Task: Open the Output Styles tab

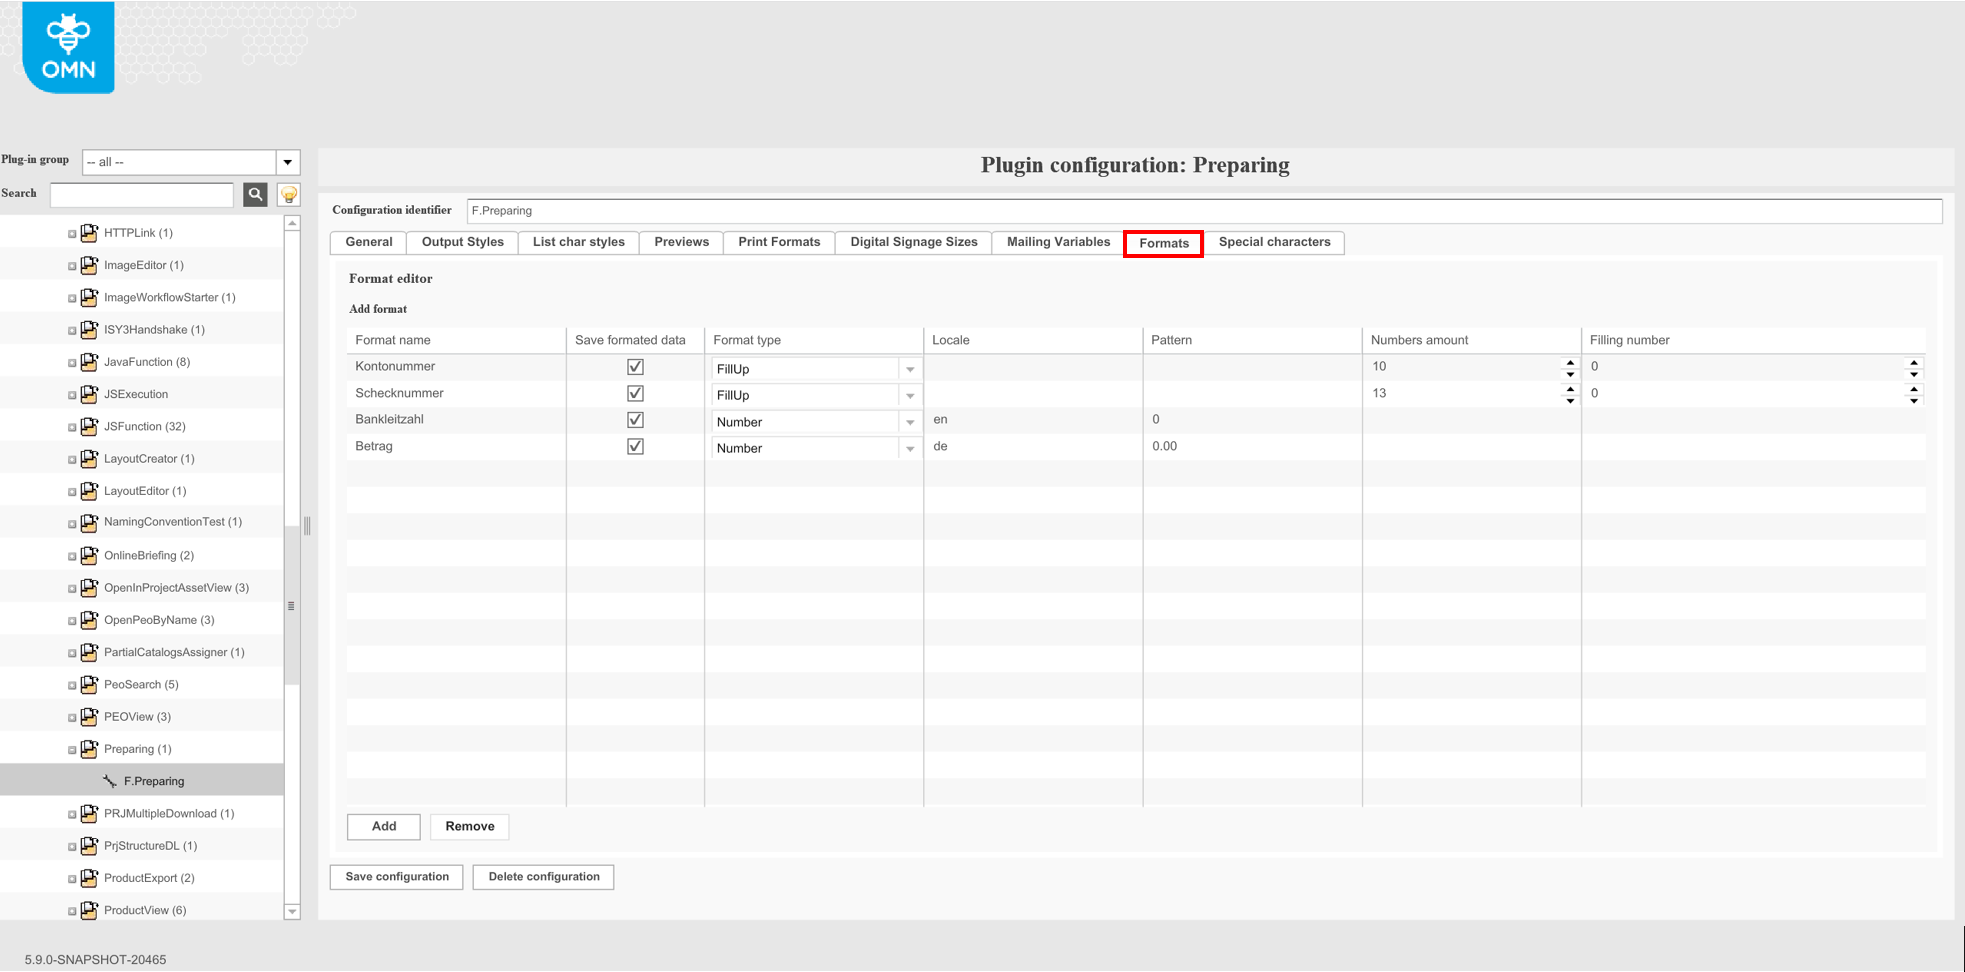Action: [x=462, y=242]
